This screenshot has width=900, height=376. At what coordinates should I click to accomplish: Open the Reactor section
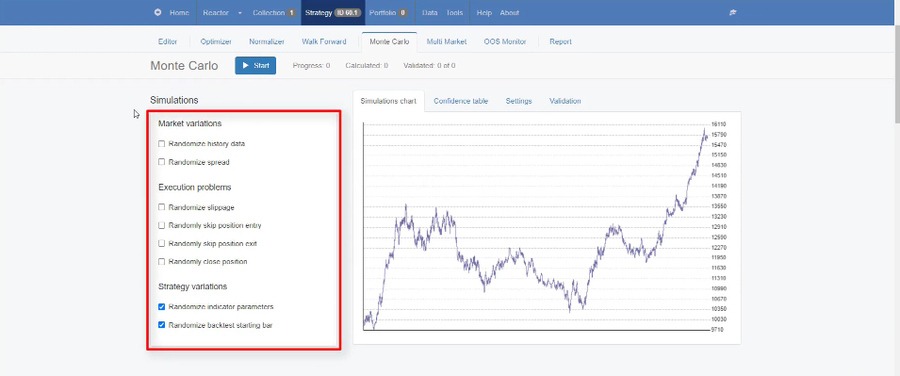pos(216,13)
